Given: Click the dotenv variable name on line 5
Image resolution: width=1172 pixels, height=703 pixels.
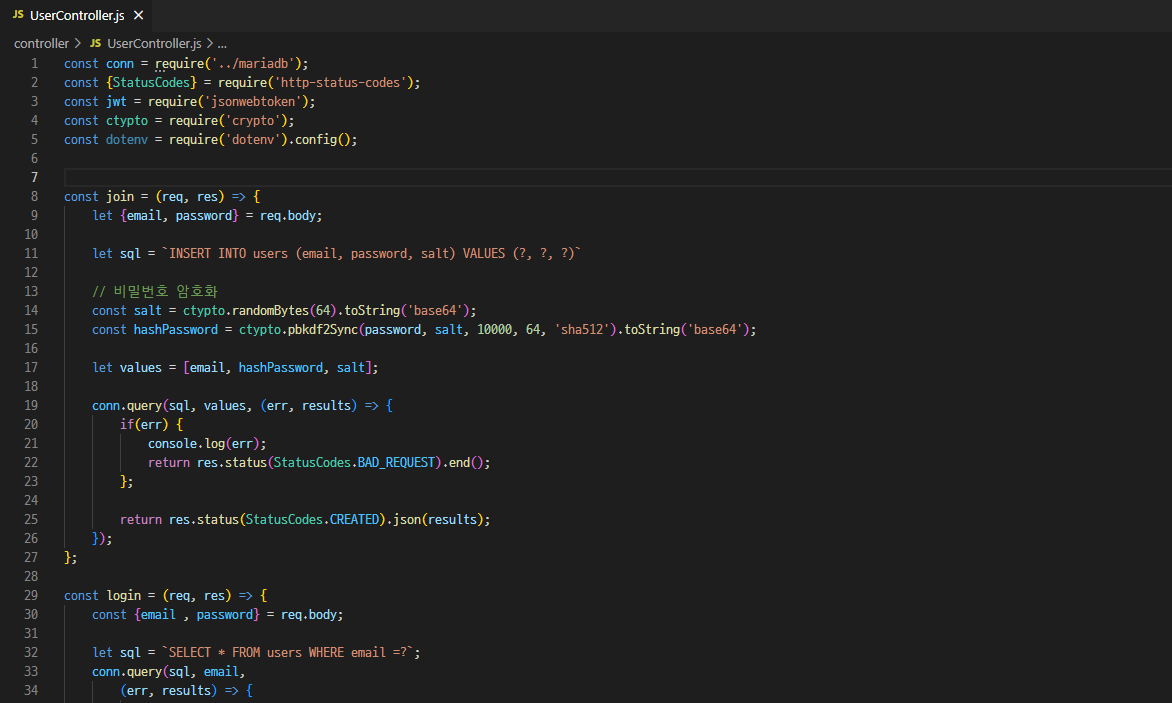Looking at the screenshot, I should [x=127, y=140].
